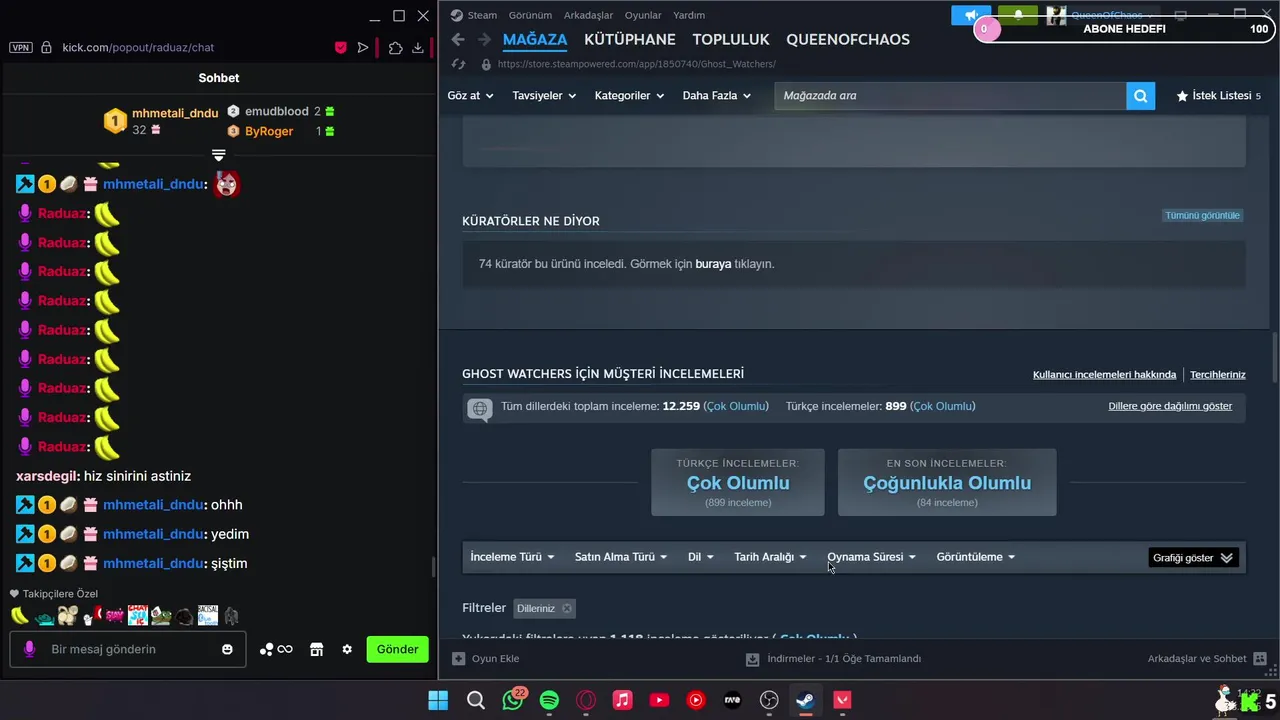This screenshot has height=720, width=1280.
Task: Click the Steam notifications bell icon
Action: pyautogui.click(x=1018, y=15)
